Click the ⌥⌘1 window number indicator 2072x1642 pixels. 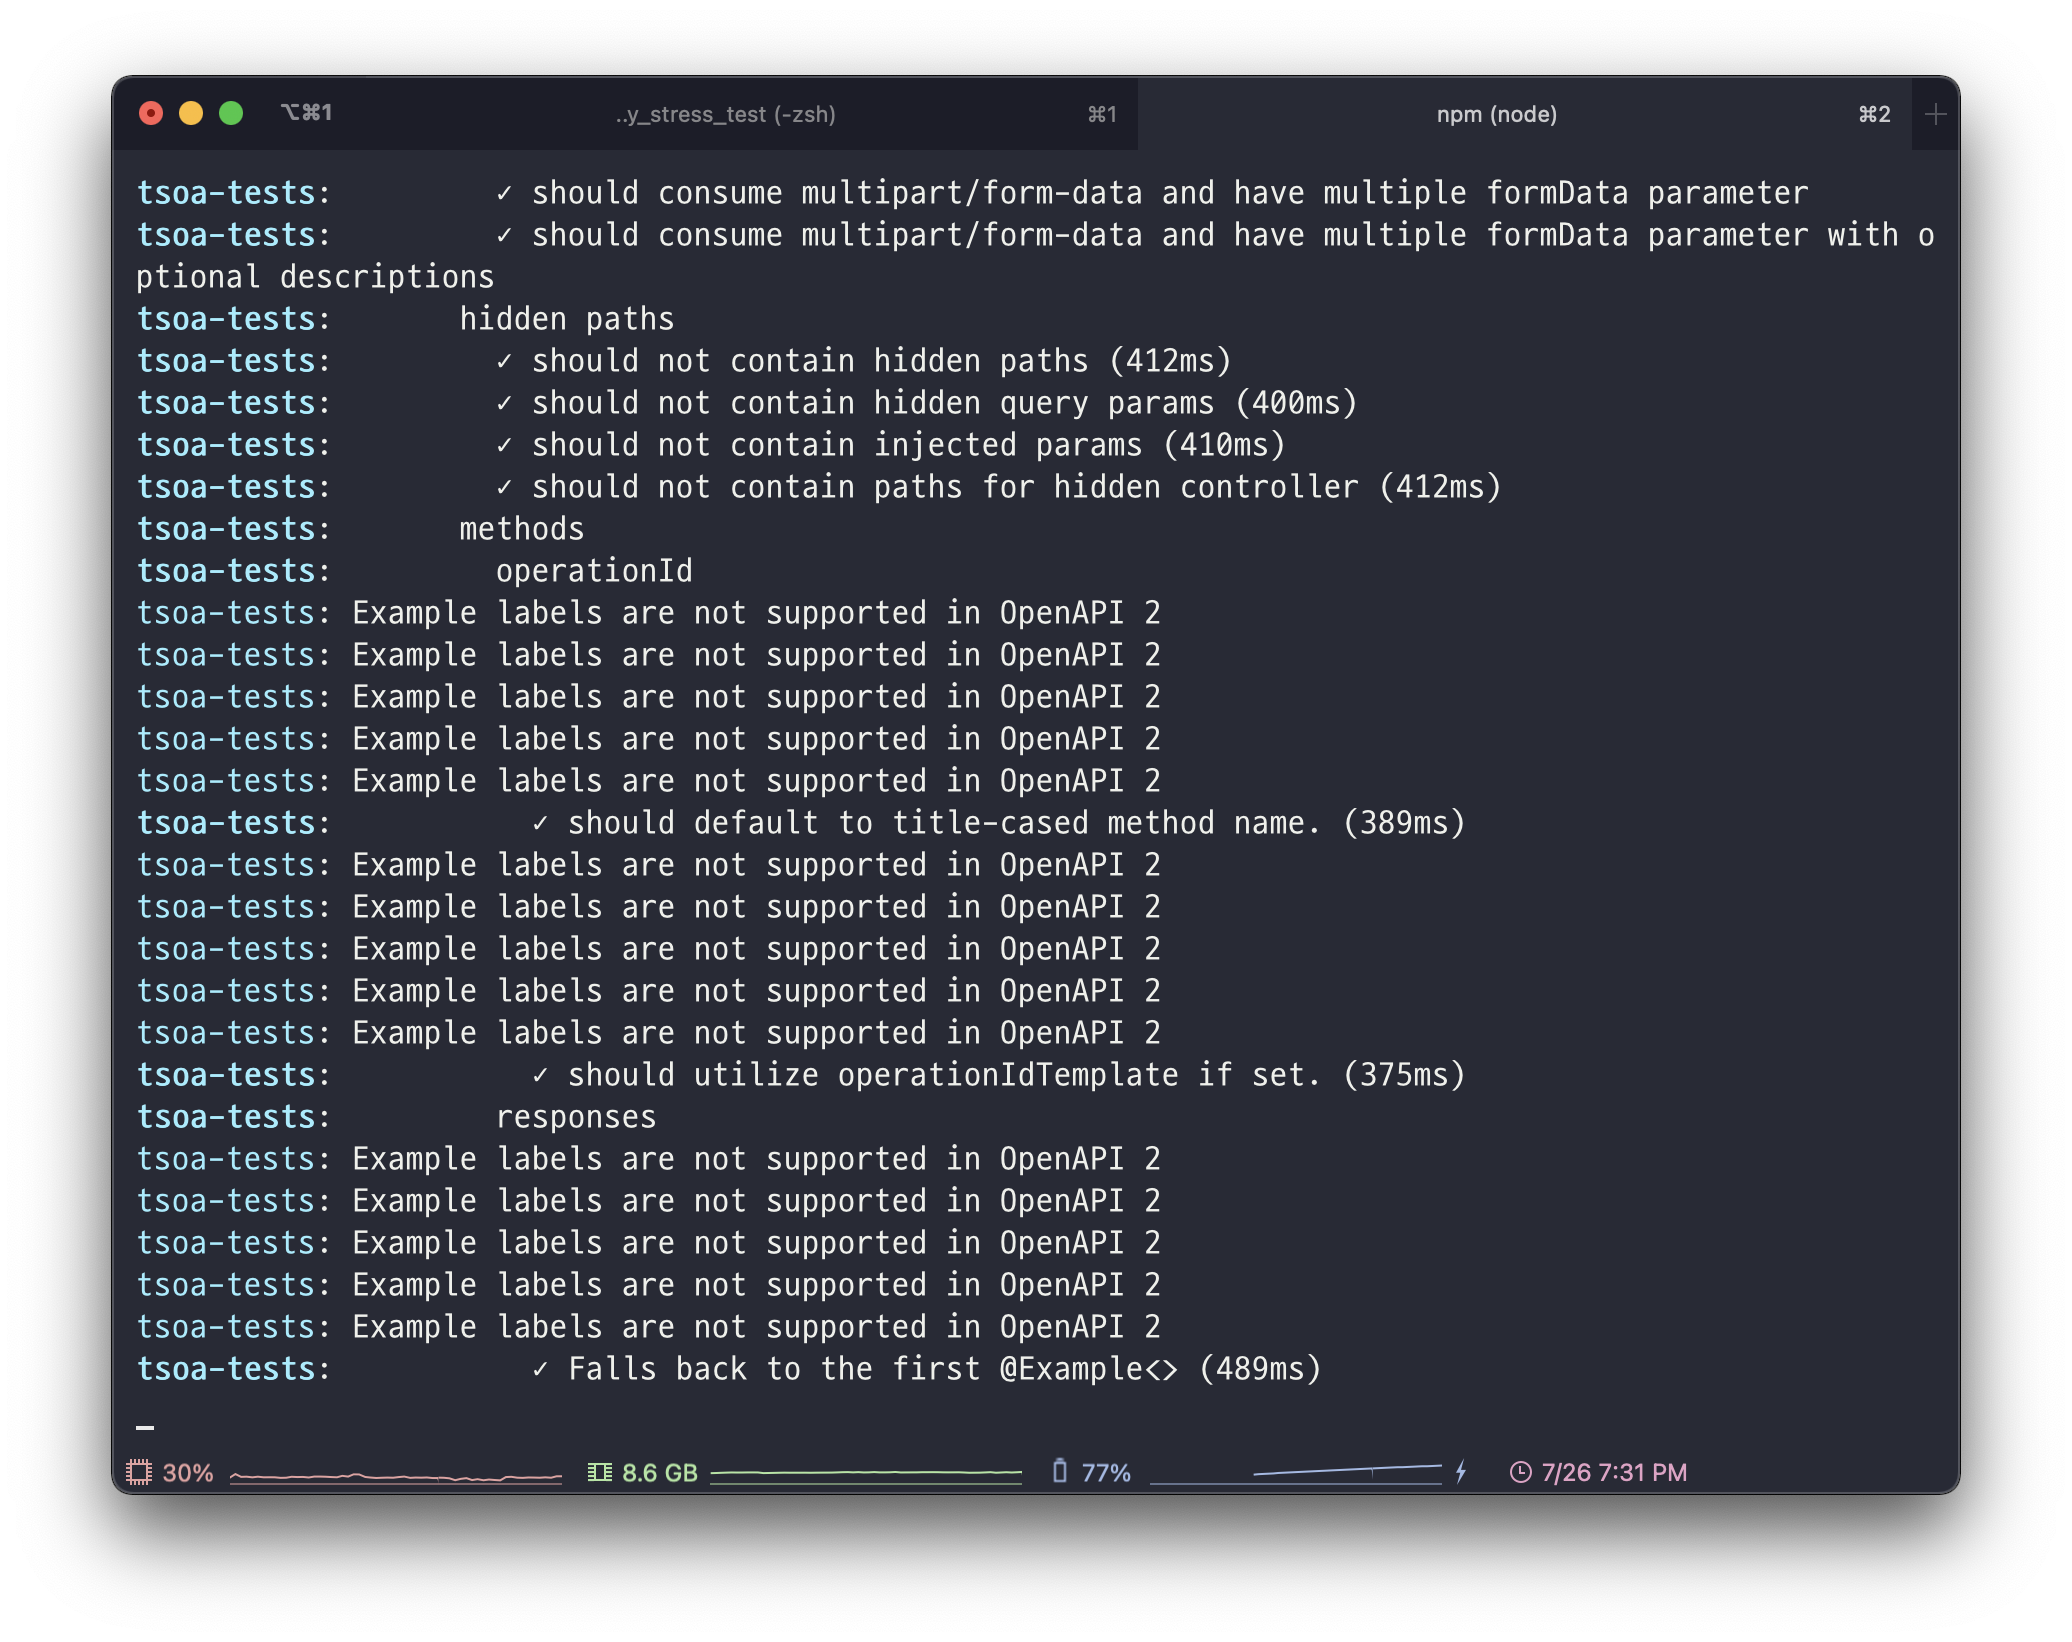[x=306, y=113]
